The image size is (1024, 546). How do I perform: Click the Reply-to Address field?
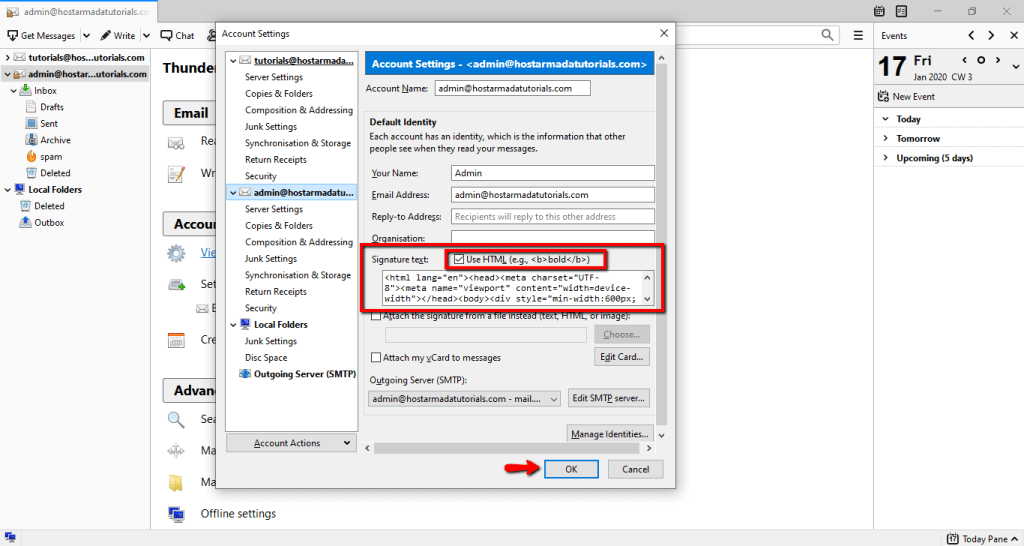(x=552, y=217)
